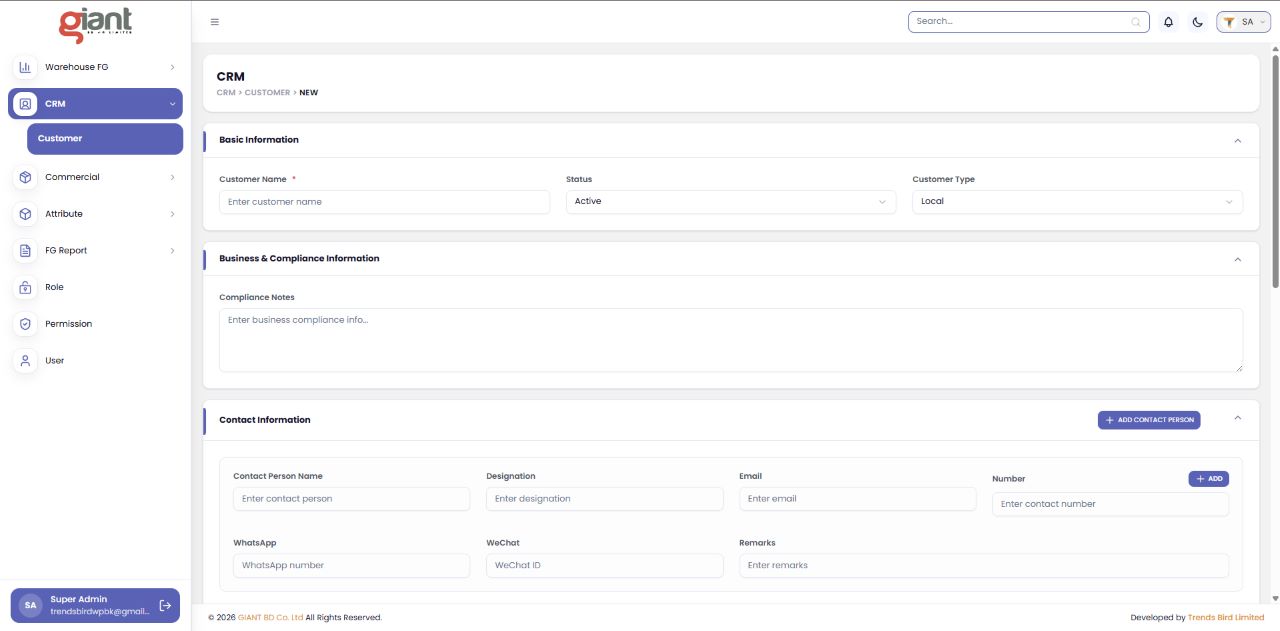Click the SA avatar in sidebar footer

[30, 605]
